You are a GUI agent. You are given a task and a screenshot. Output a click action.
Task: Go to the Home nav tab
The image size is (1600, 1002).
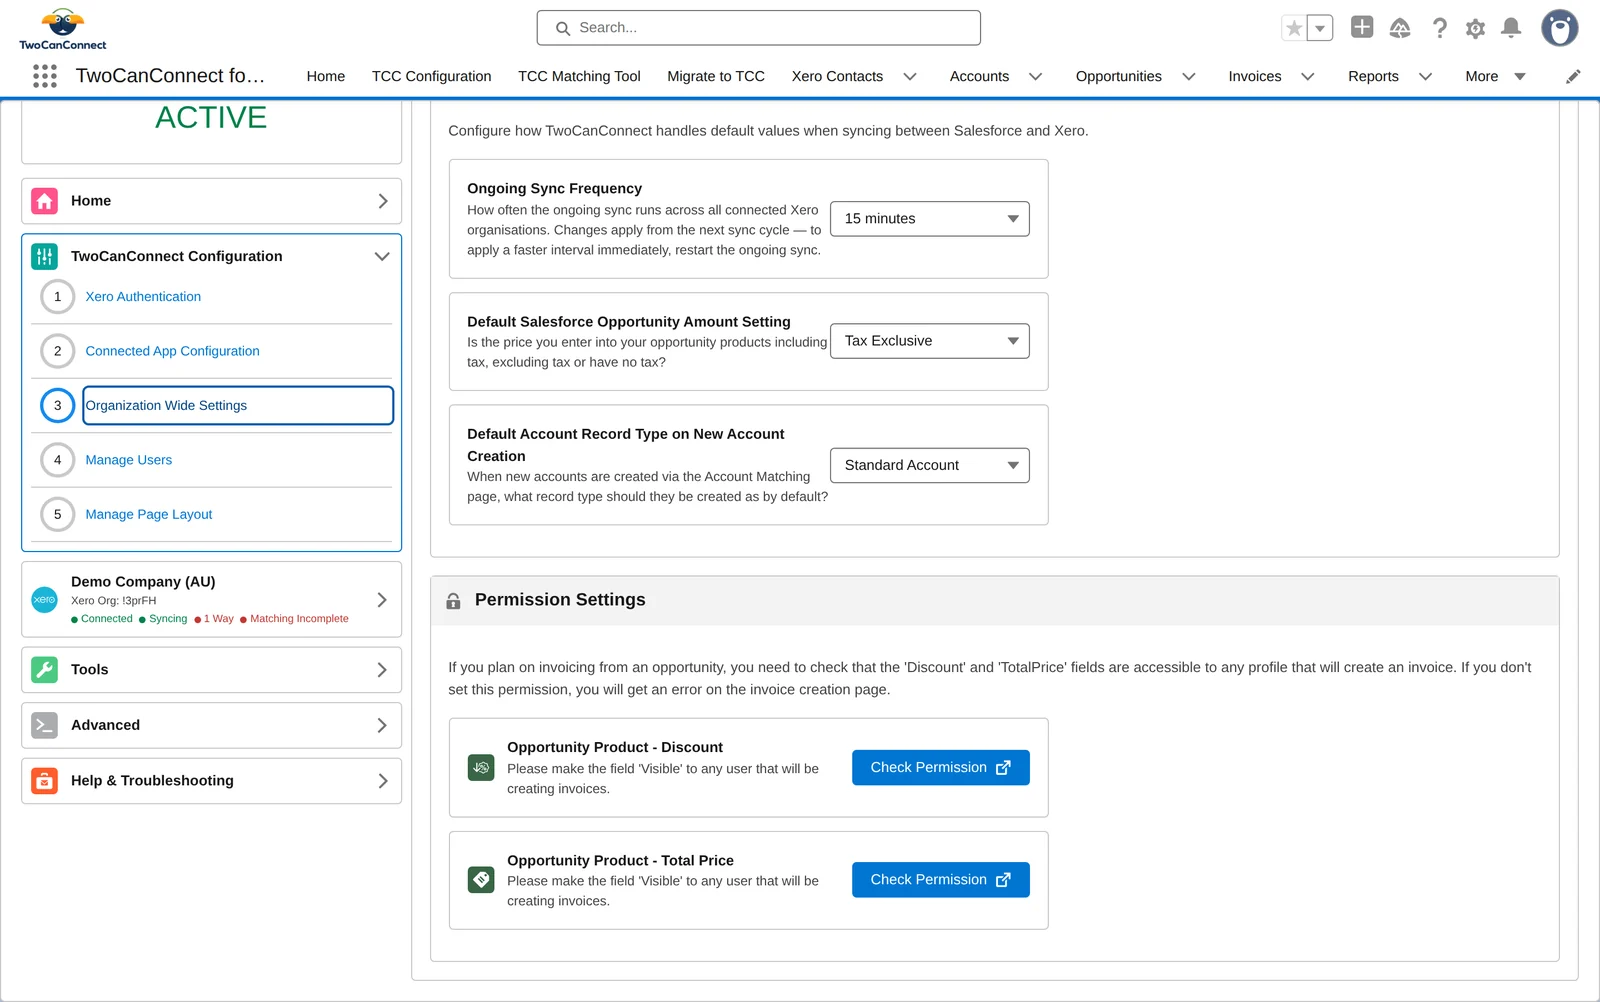(326, 77)
